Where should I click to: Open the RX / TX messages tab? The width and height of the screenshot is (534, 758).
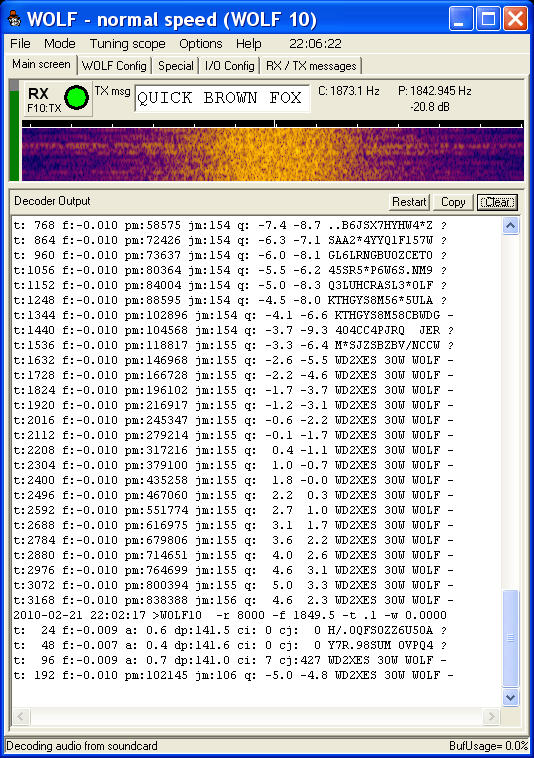tap(311, 66)
